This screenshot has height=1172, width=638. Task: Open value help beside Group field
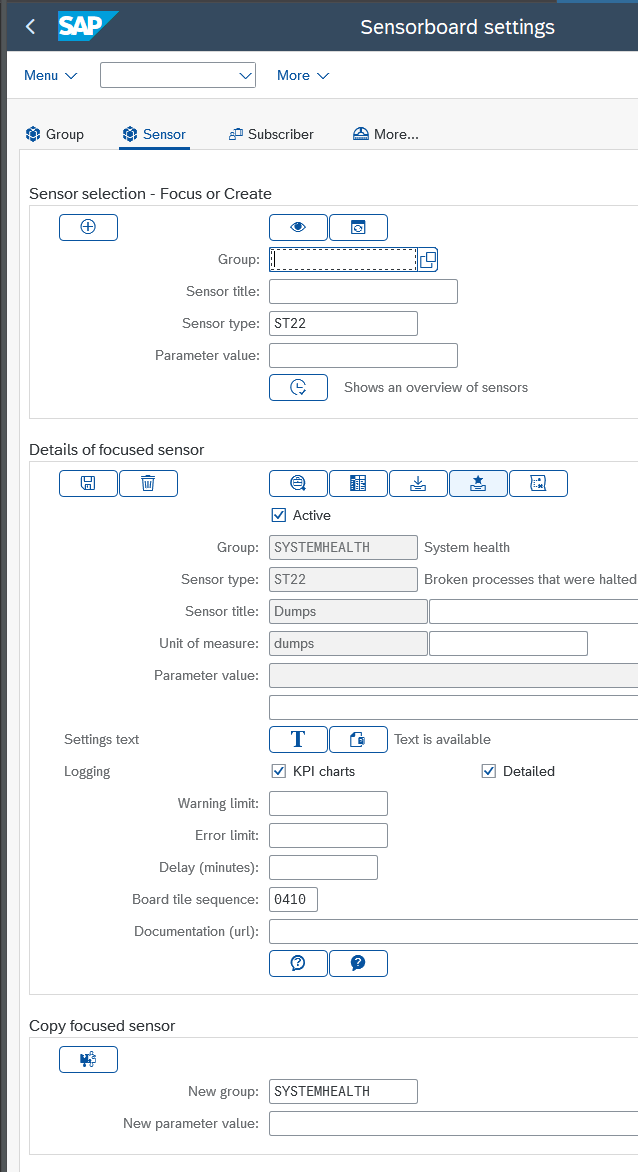[428, 259]
